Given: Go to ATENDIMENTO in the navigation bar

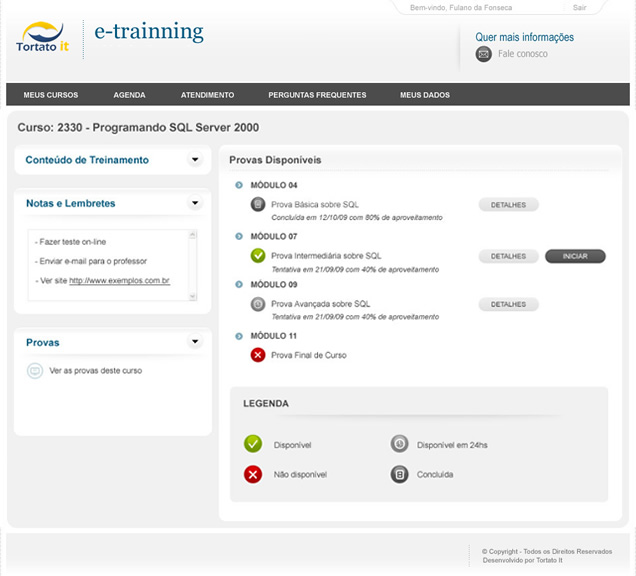Looking at the screenshot, I should coord(208,95).
